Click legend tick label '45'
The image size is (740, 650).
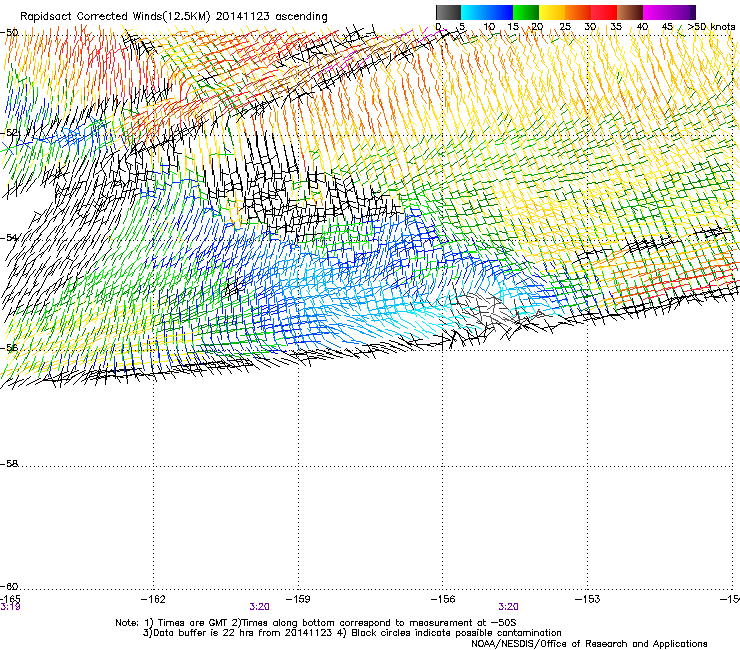(x=667, y=27)
